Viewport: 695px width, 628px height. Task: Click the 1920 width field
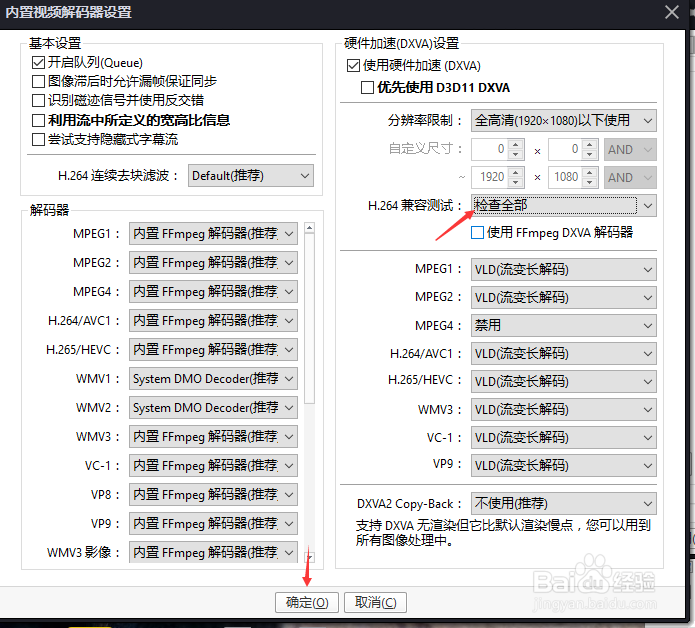[489, 177]
